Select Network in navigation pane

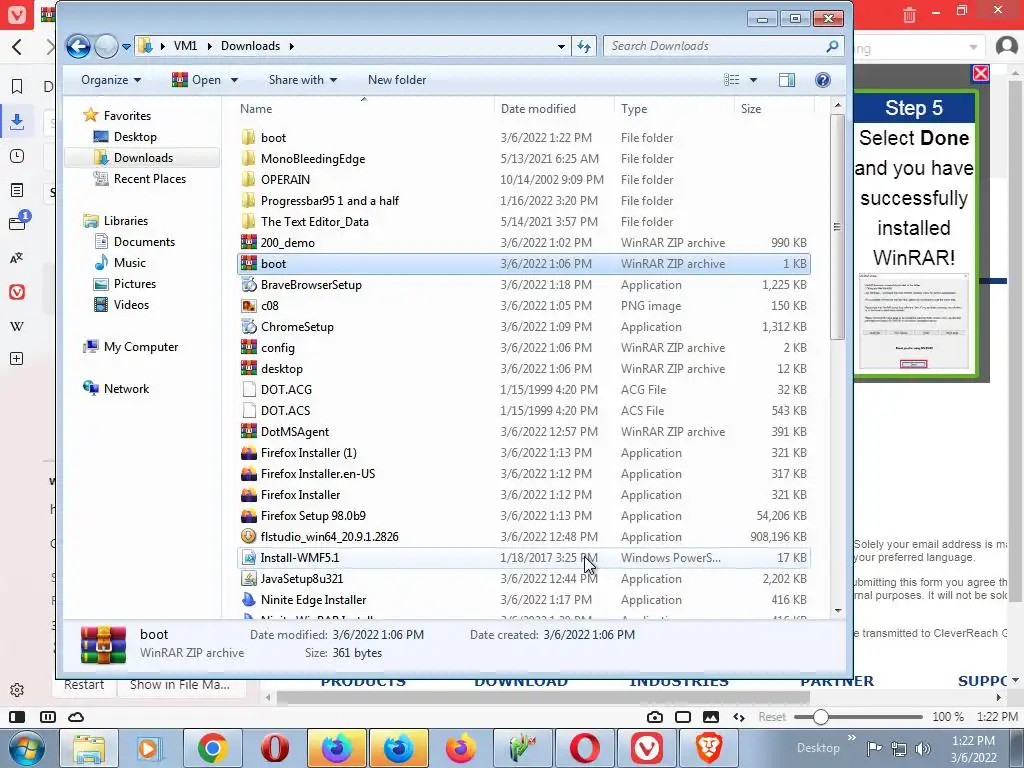[126, 389]
